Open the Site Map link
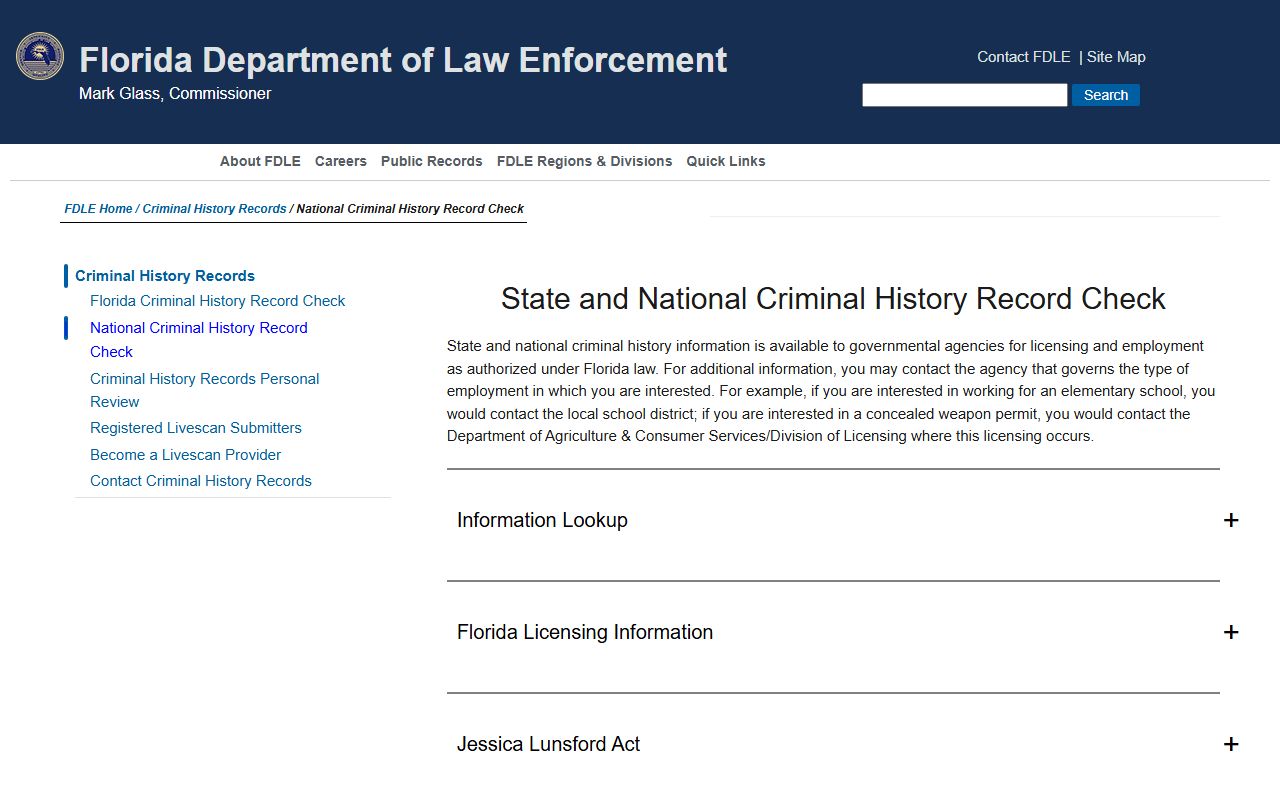Viewport: 1280px width, 800px height. (x=1116, y=57)
